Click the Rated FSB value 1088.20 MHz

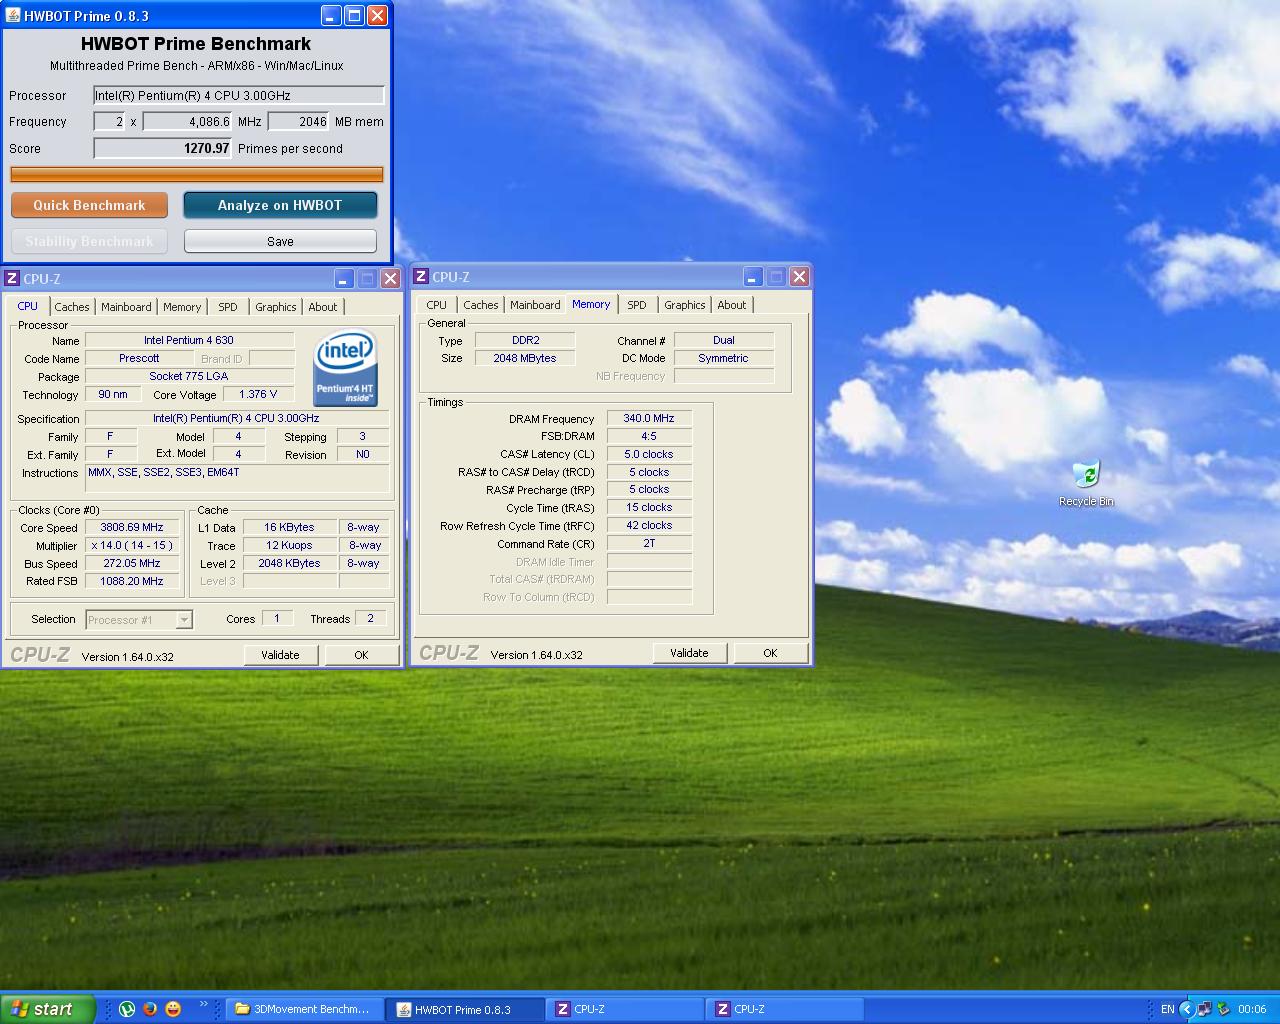click(x=132, y=581)
